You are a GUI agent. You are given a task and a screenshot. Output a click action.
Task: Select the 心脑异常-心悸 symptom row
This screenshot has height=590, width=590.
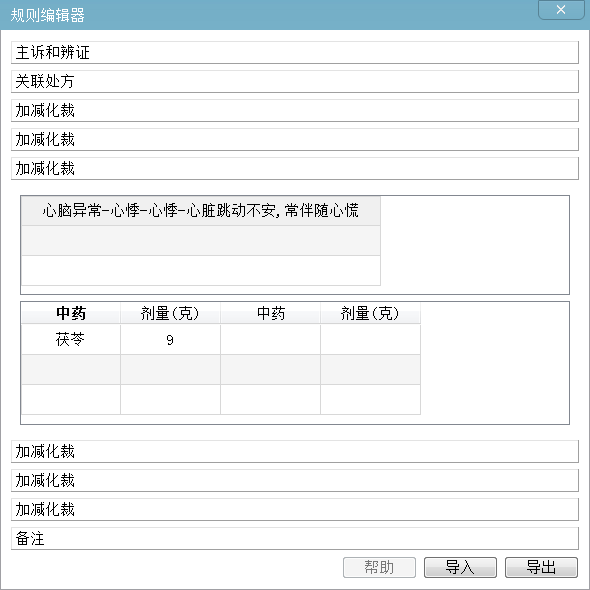(201, 211)
